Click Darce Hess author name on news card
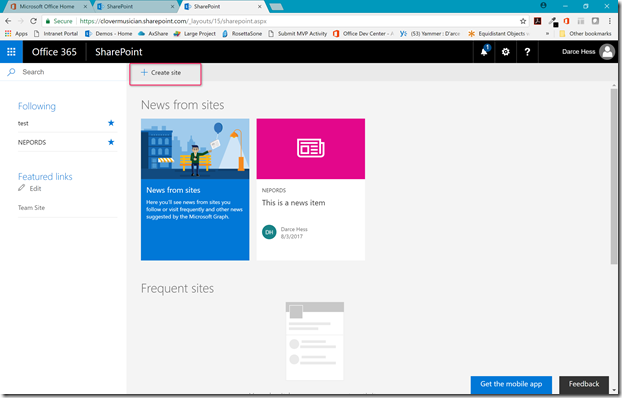 click(294, 229)
